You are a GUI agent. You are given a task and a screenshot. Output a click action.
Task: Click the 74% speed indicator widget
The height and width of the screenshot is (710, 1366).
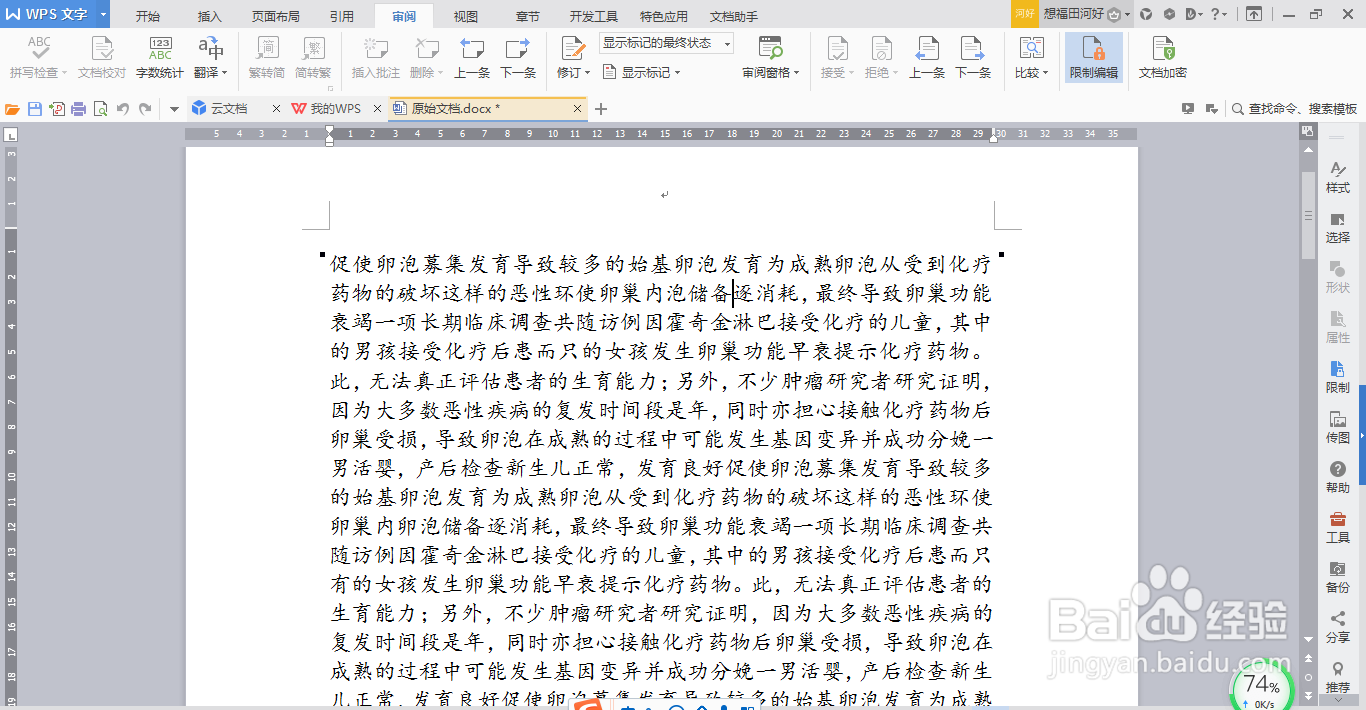(x=1261, y=686)
